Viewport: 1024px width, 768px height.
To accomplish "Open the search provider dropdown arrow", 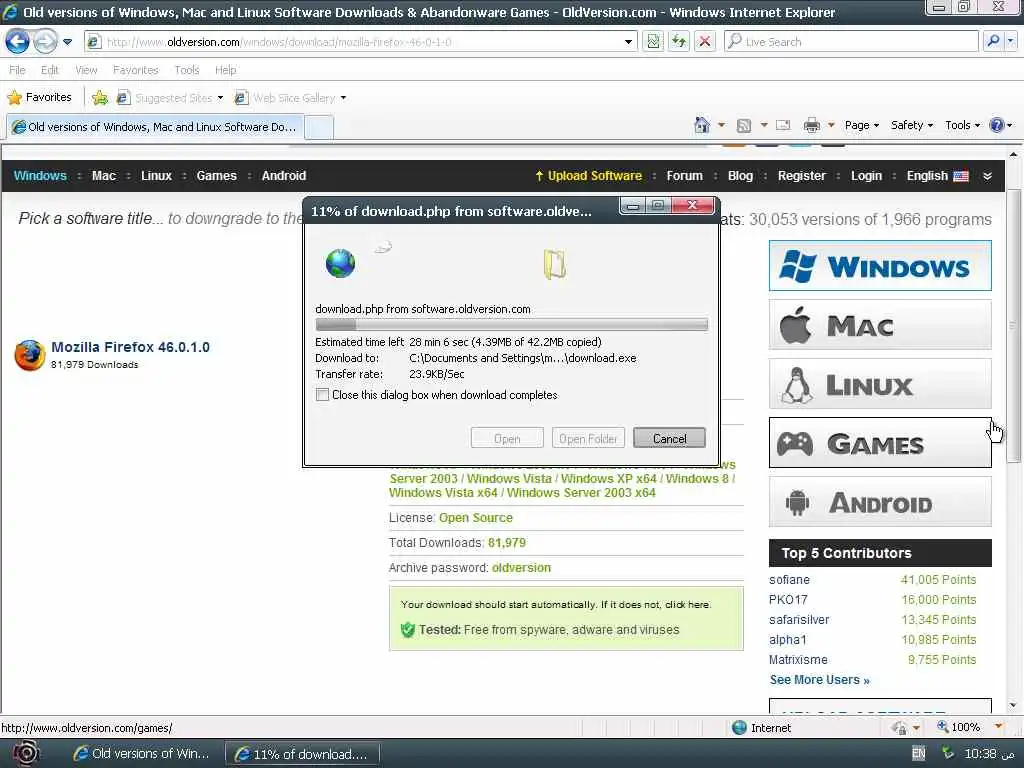I will tap(1011, 41).
